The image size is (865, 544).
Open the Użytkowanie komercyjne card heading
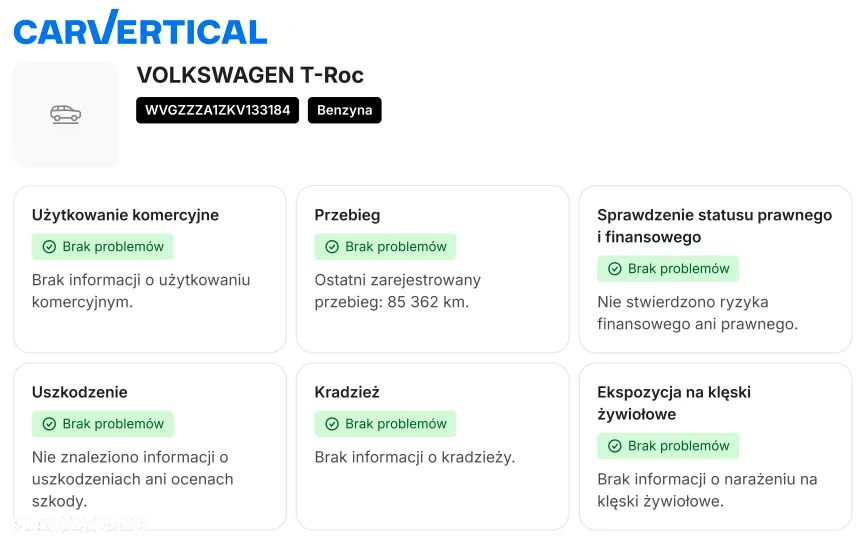pos(125,215)
